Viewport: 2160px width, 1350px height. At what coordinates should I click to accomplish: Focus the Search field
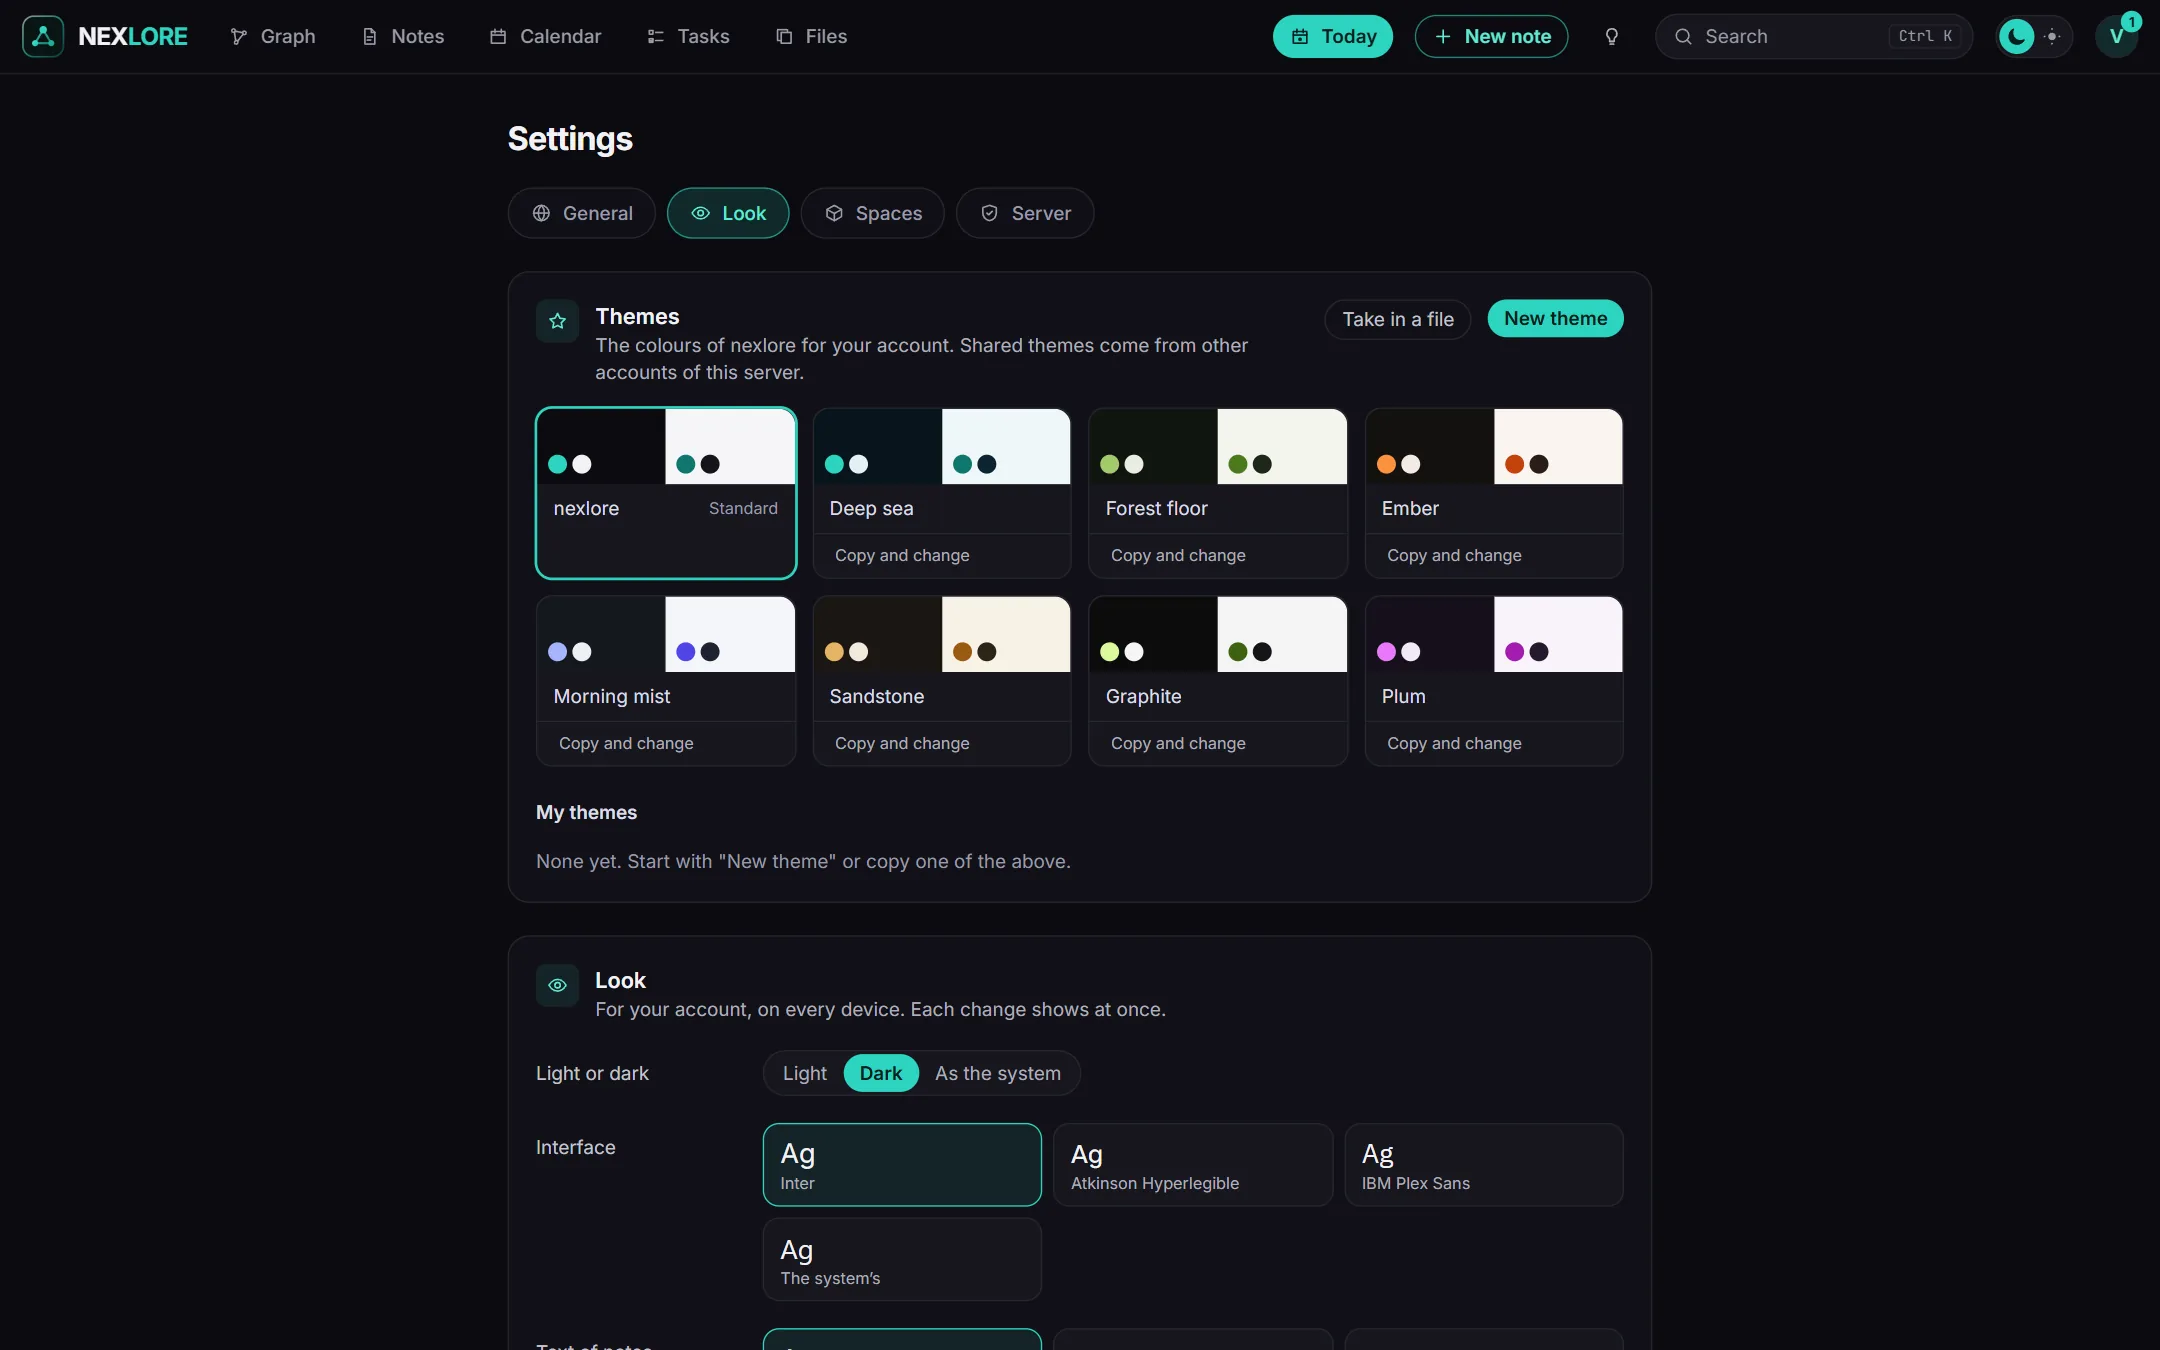tap(1813, 37)
